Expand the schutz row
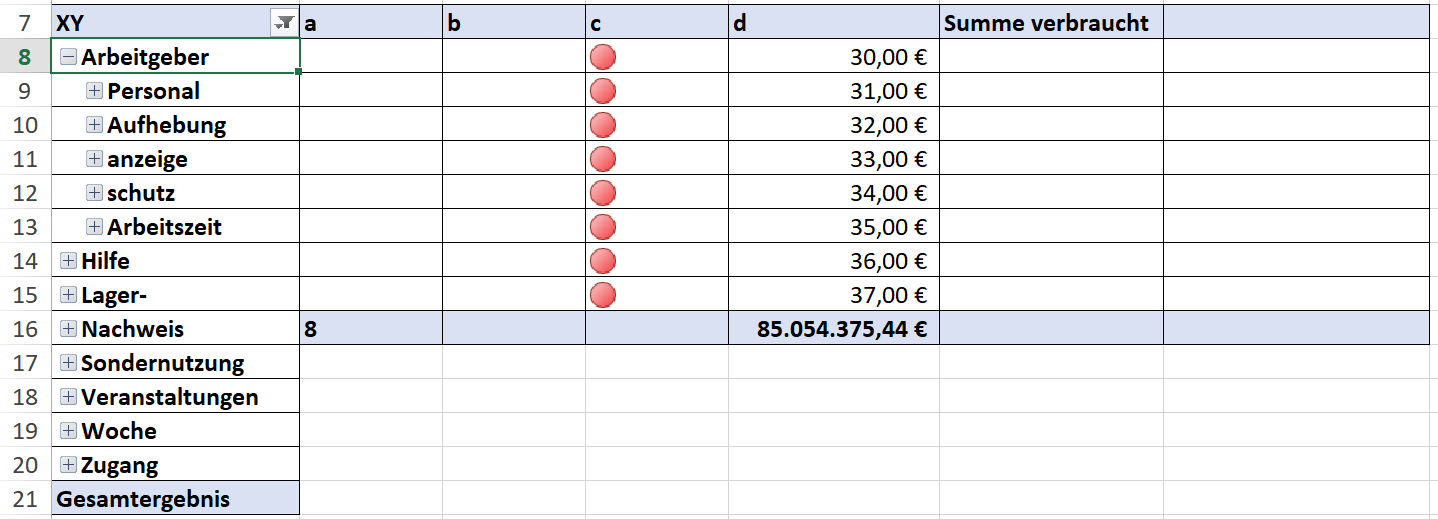1438x519 pixels. [94, 193]
